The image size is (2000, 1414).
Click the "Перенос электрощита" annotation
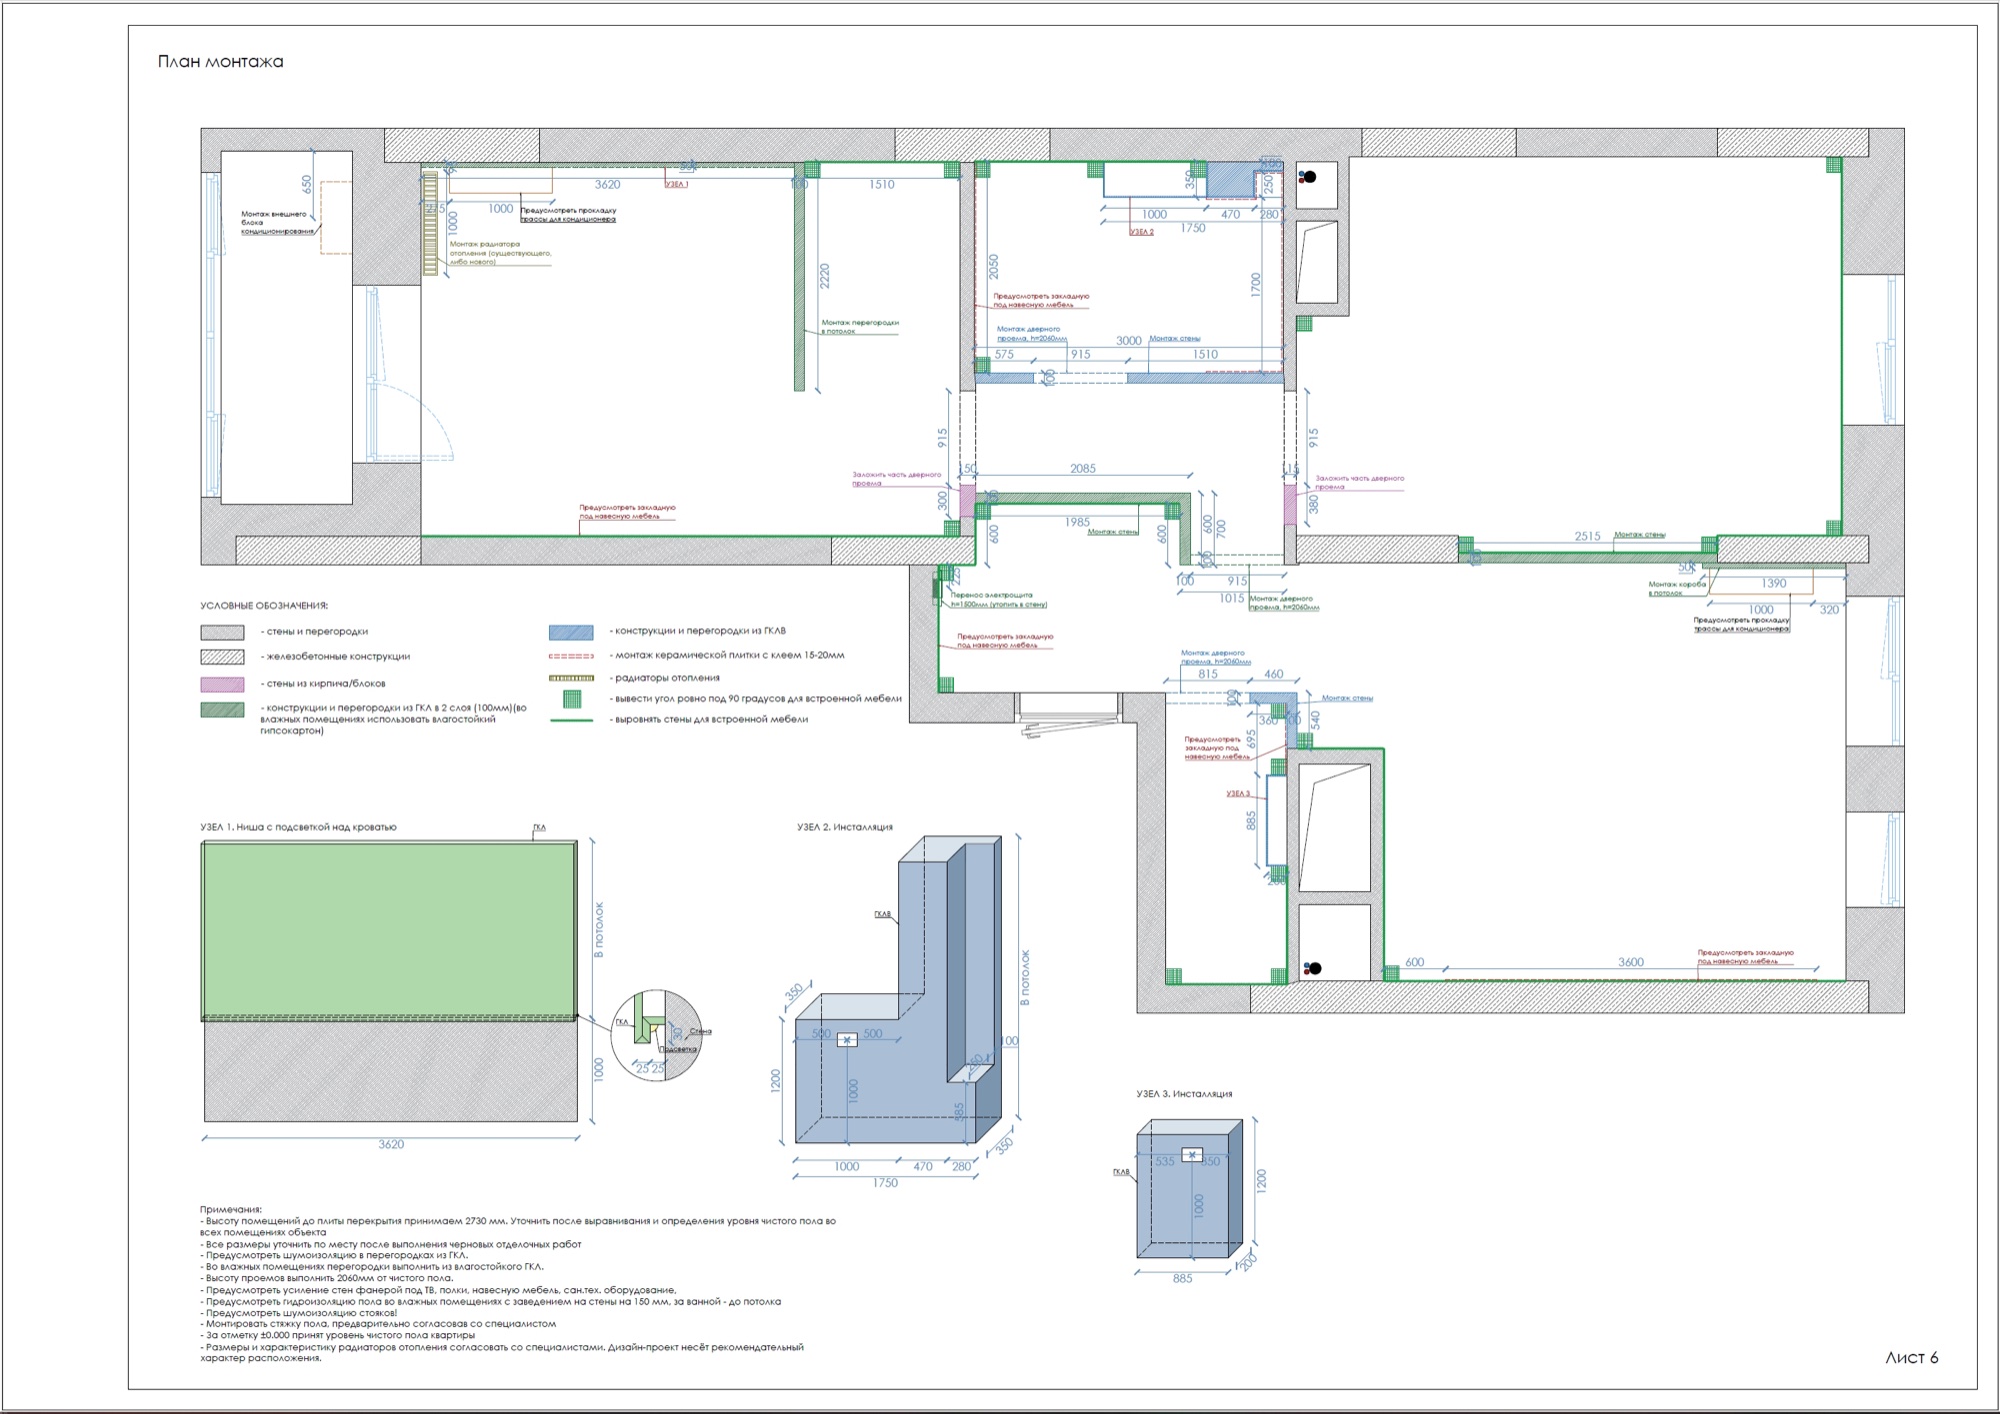998,599
